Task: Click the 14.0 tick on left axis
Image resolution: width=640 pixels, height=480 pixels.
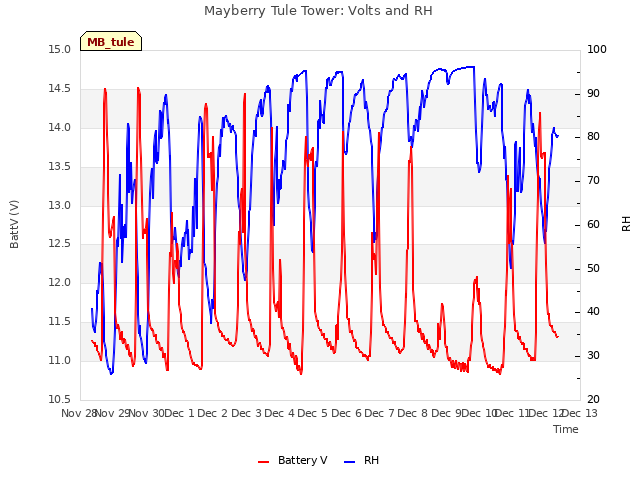Action: [59, 127]
